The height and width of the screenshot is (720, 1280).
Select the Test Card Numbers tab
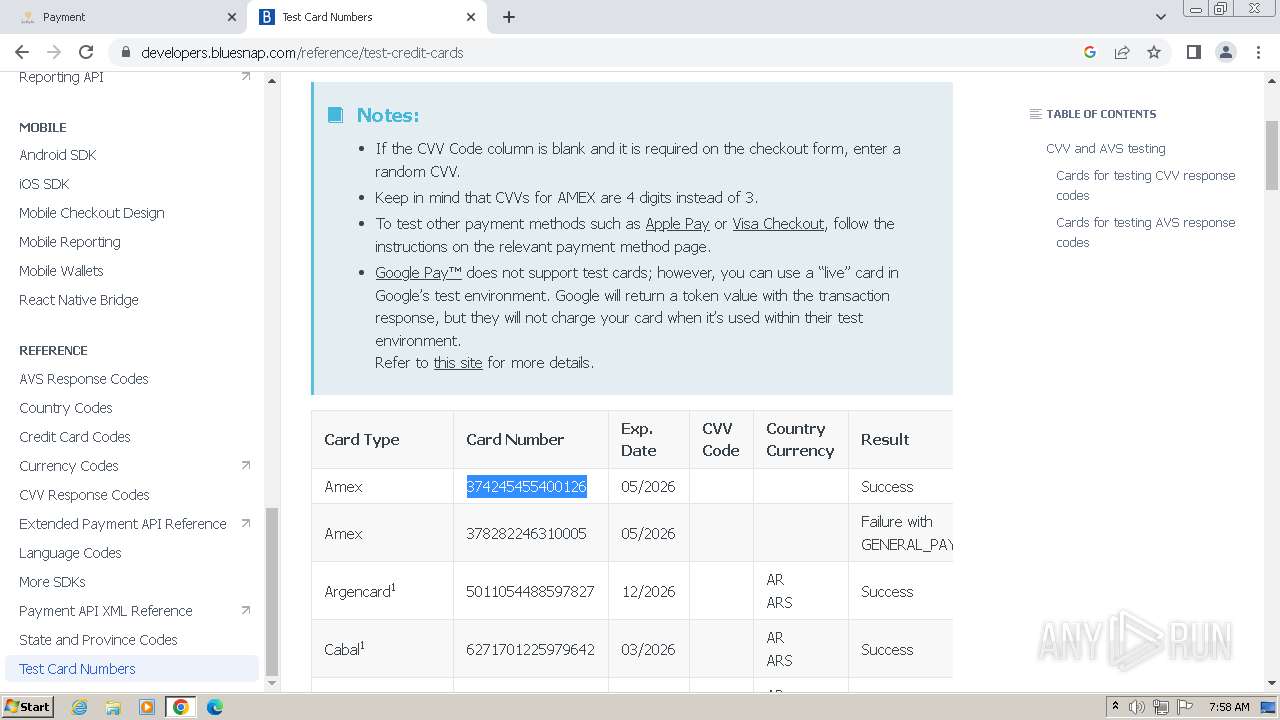tap(368, 17)
